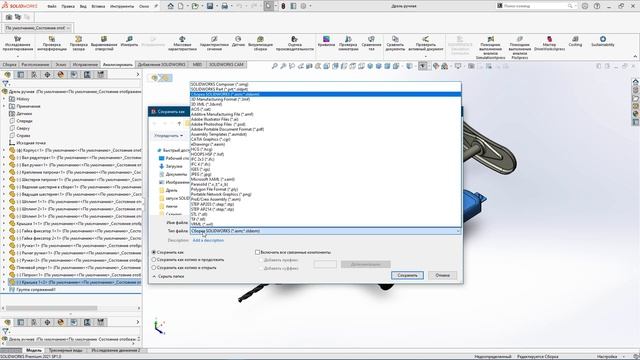Screen dimensions: 640x360
Task: Select 'Сохранить как копию и продолжить' radio option
Action: pos(154,260)
